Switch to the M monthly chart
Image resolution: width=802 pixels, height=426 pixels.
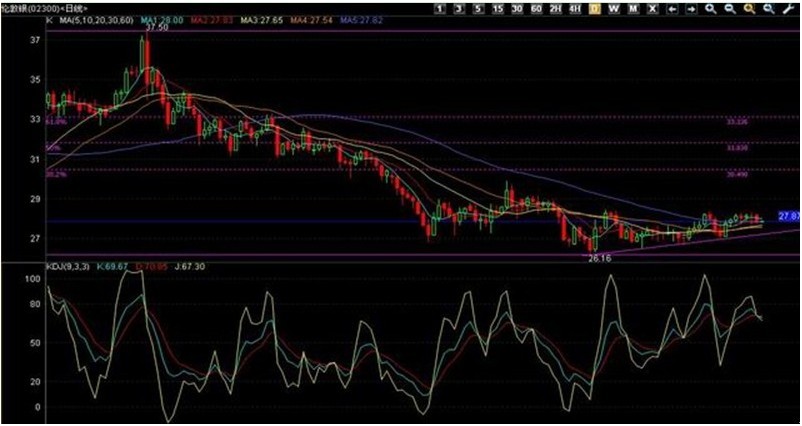(633, 9)
